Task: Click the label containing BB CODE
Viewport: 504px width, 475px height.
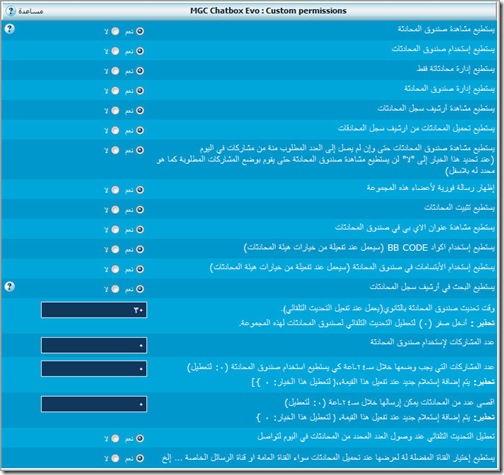Action: point(369,248)
